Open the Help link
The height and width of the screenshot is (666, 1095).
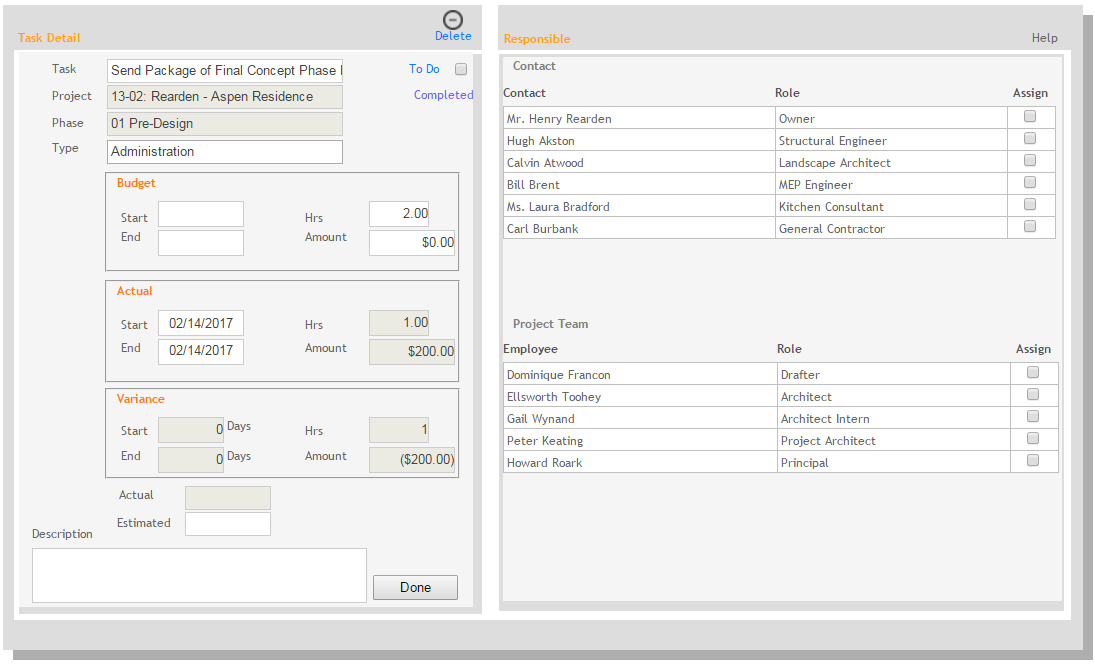(1045, 38)
